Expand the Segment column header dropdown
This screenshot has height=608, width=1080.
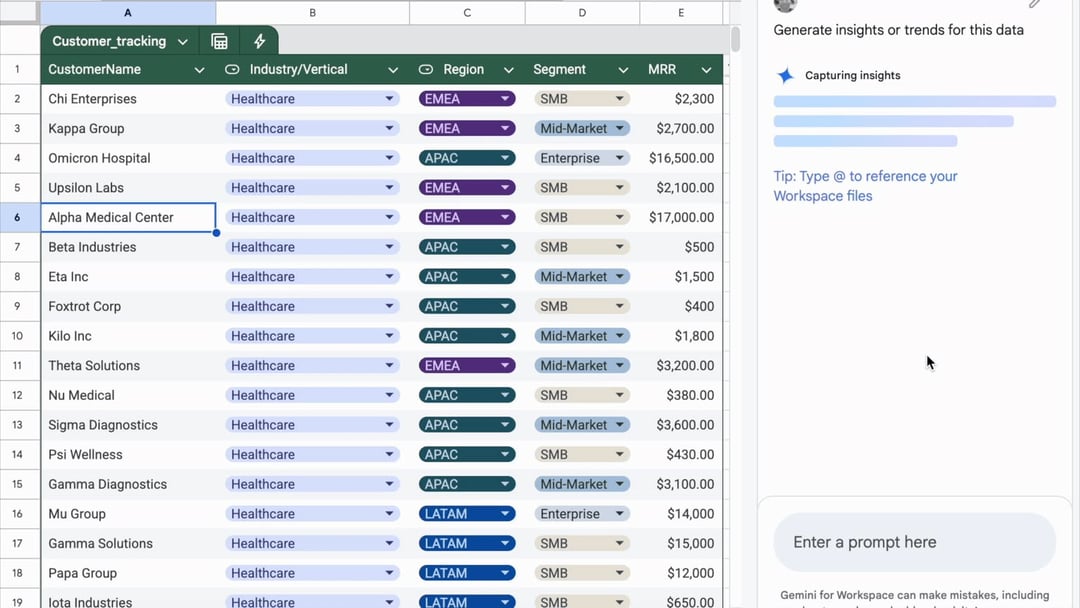click(x=621, y=69)
